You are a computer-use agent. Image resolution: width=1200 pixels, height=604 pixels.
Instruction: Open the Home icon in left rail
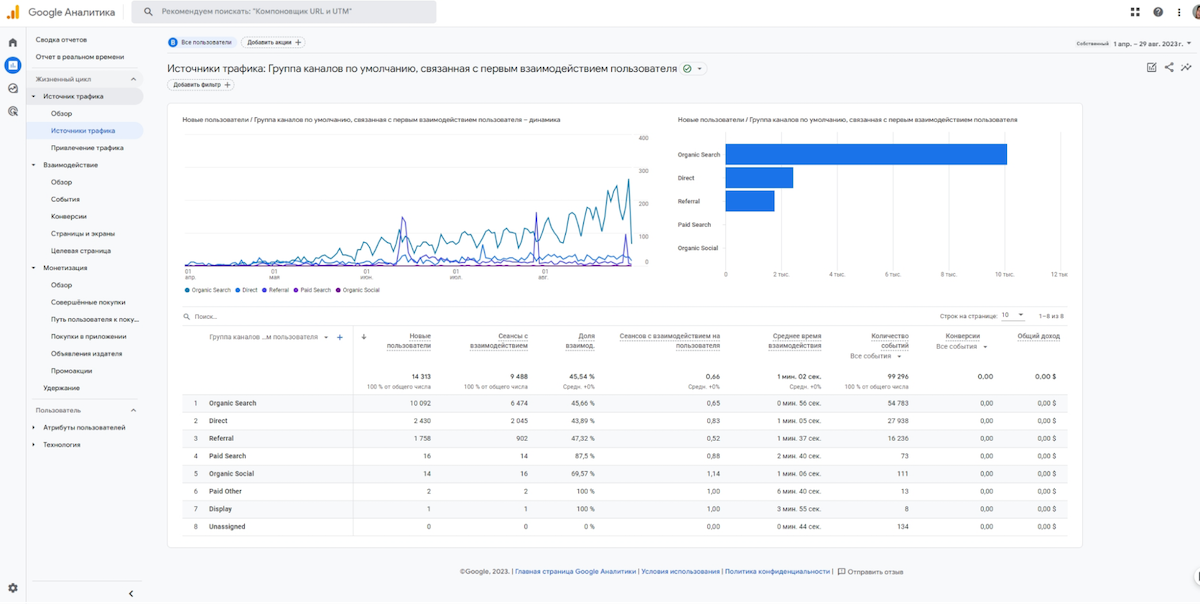(13, 43)
